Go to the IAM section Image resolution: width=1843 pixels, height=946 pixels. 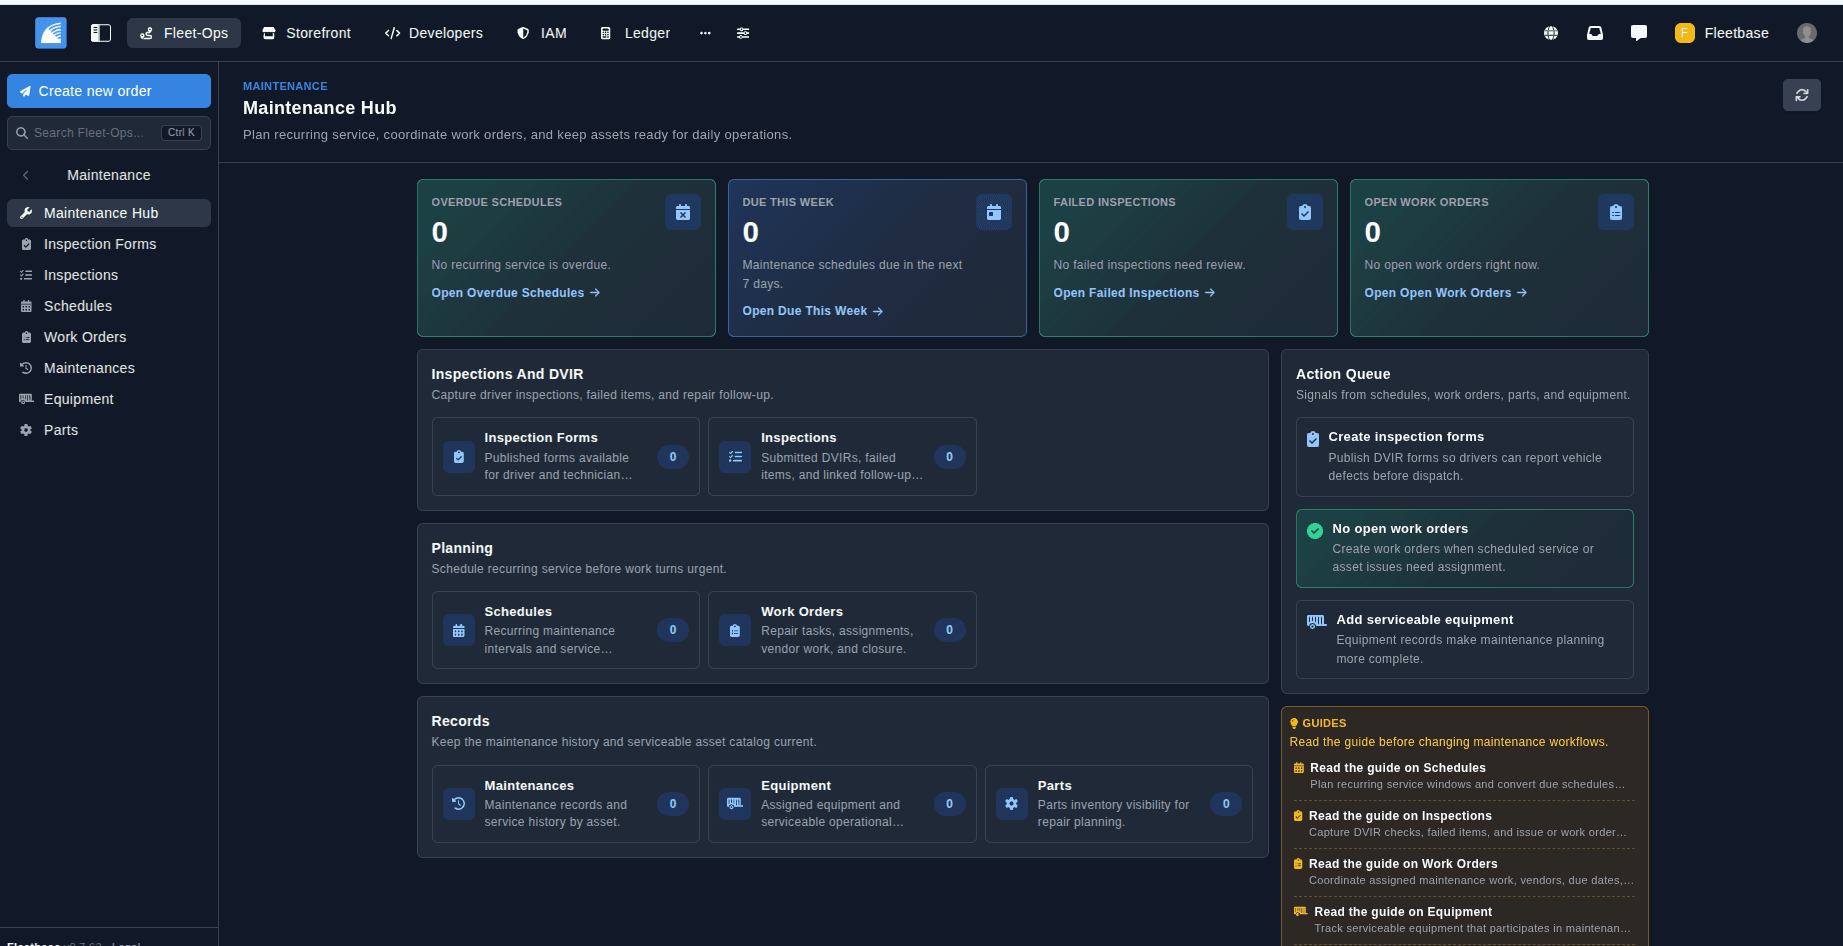[x=542, y=33]
